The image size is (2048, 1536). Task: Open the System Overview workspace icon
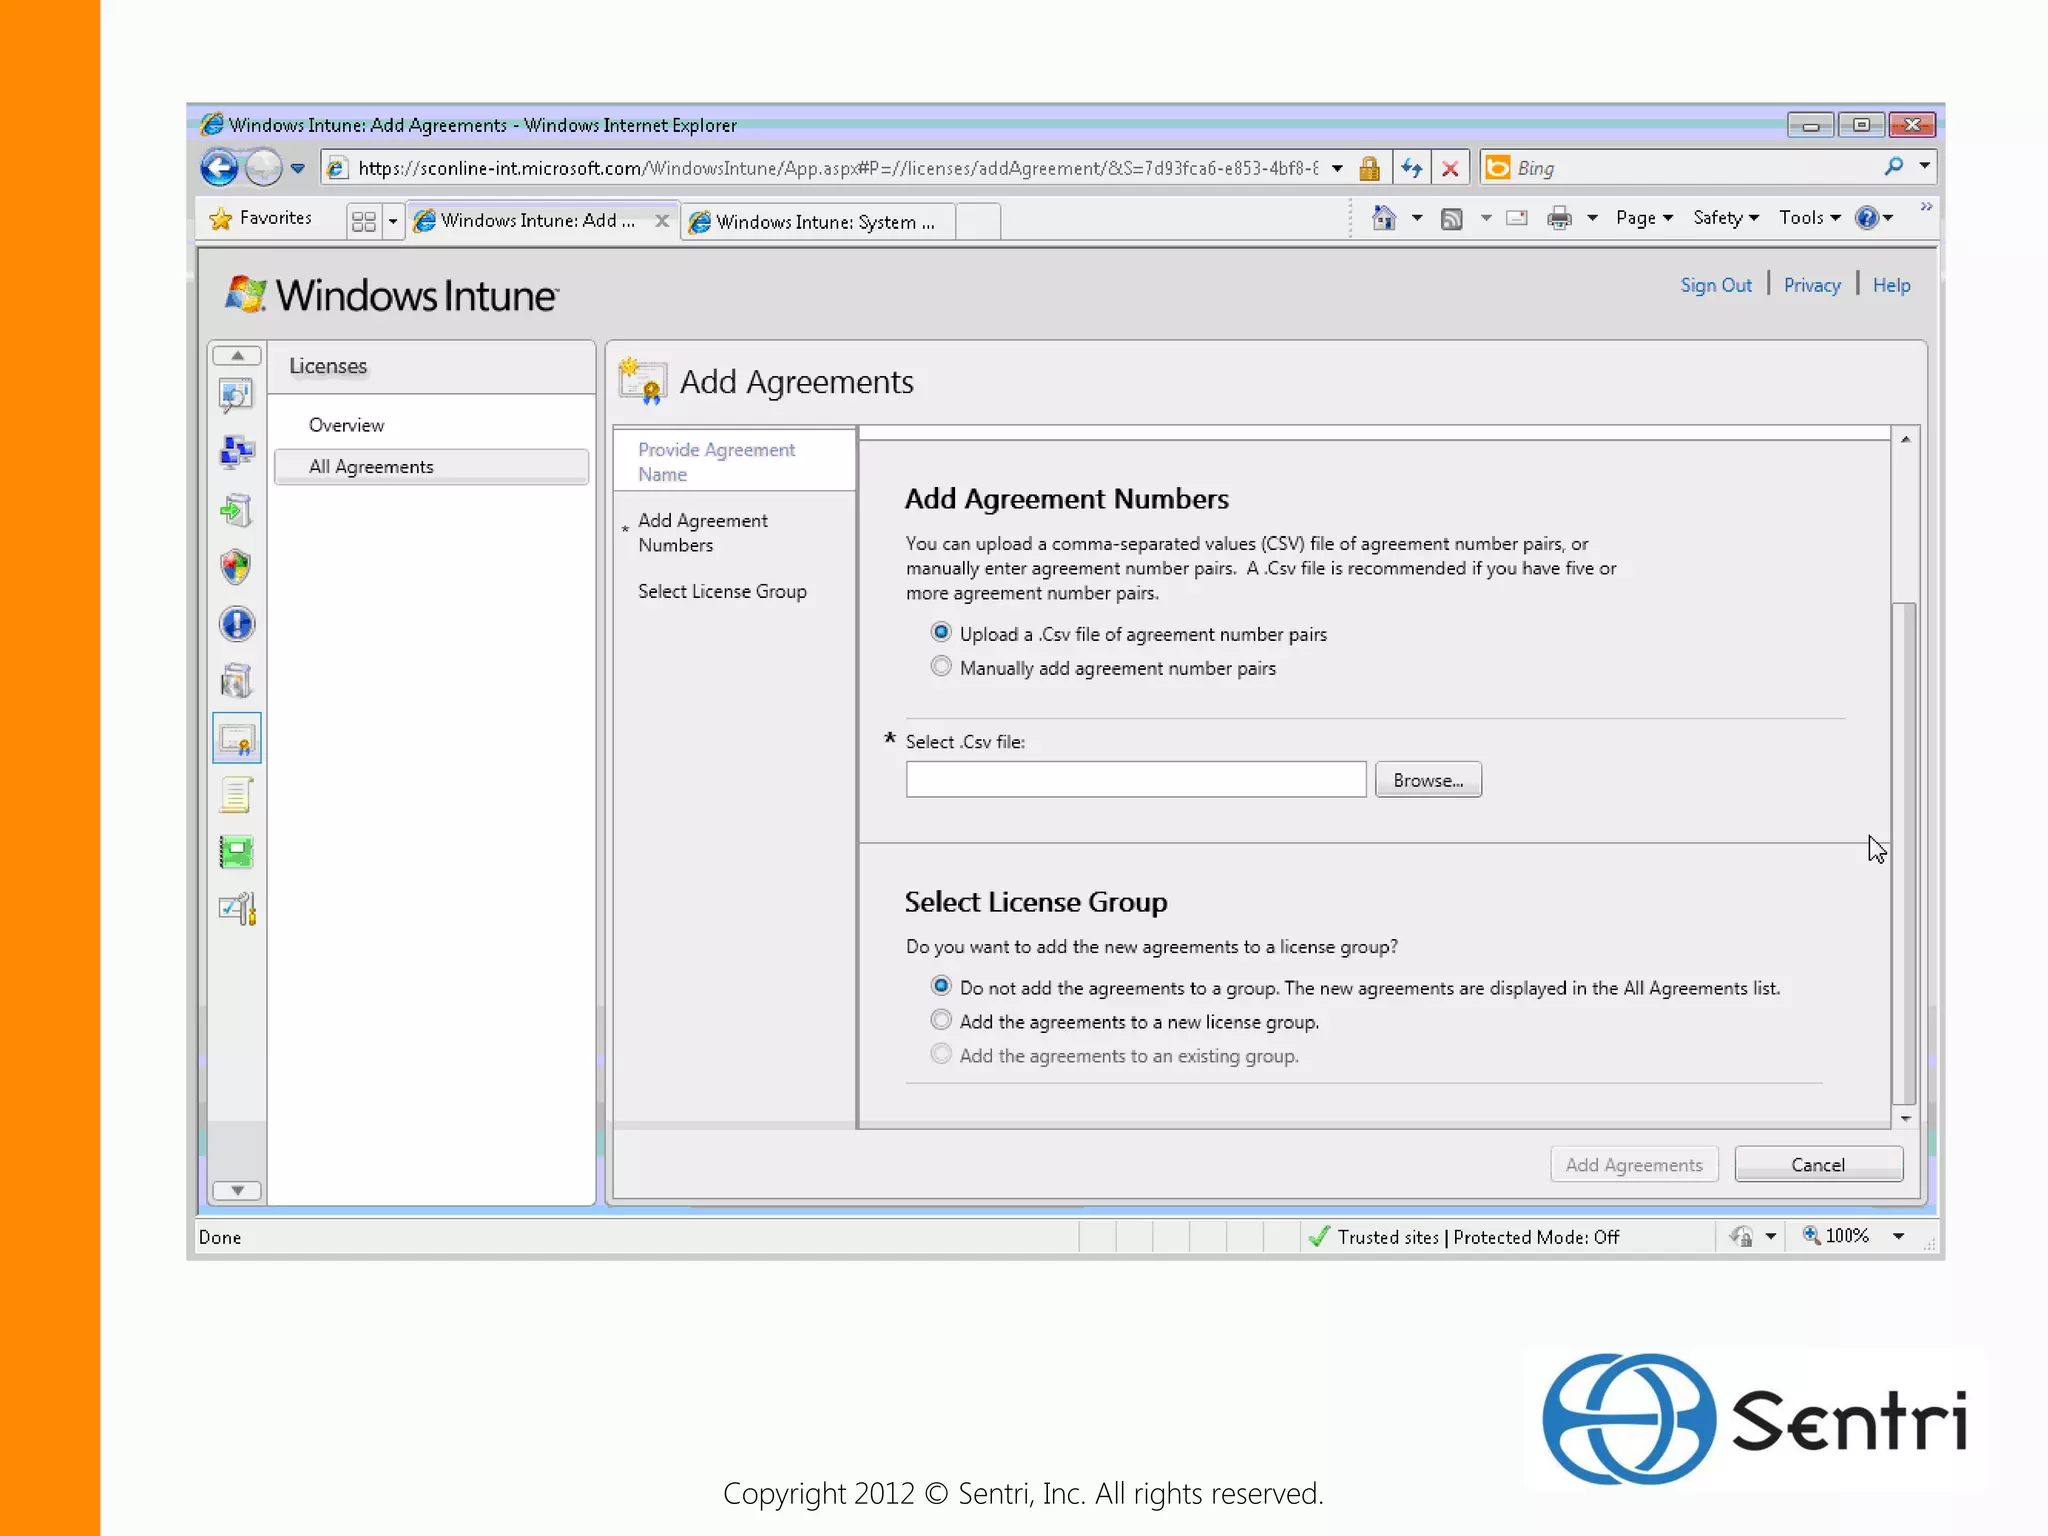point(236,396)
